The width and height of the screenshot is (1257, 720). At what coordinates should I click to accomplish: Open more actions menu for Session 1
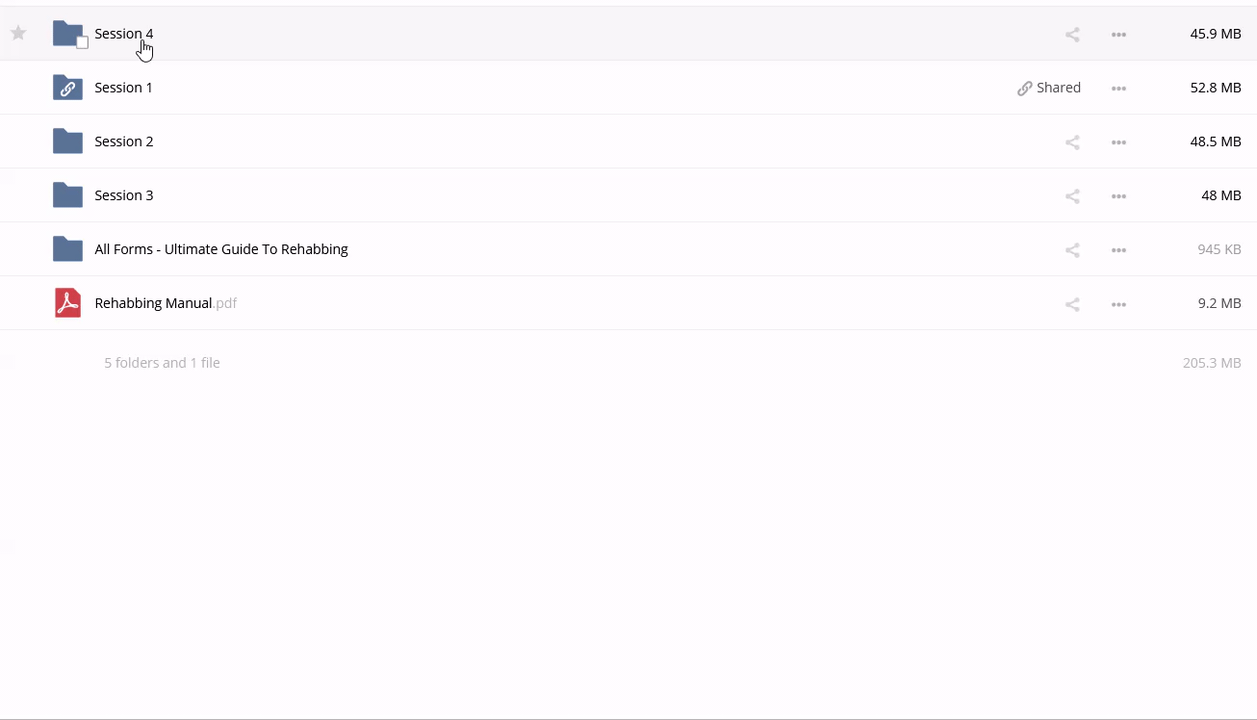pos(1119,89)
